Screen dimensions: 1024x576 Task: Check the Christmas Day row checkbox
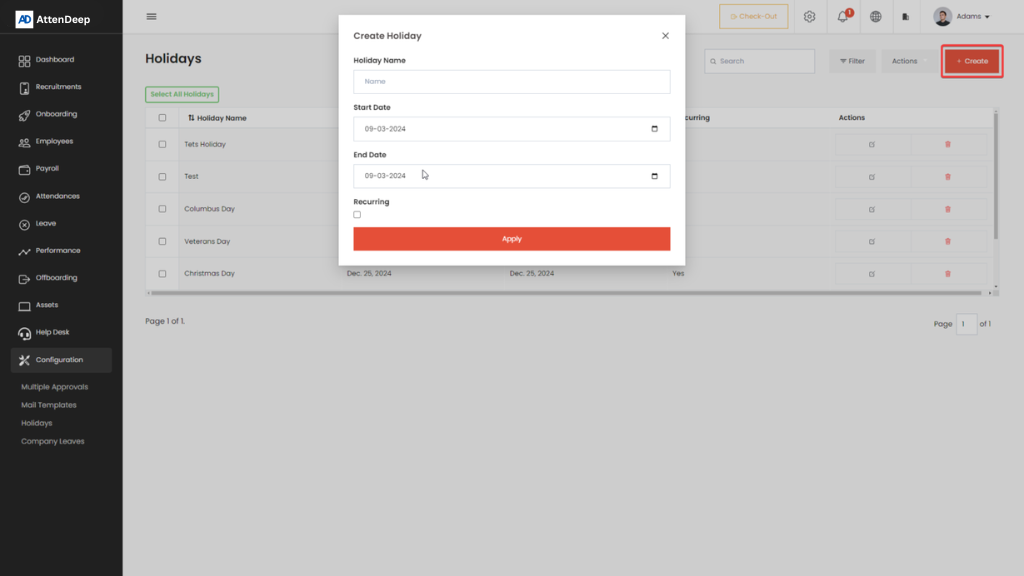pos(162,273)
